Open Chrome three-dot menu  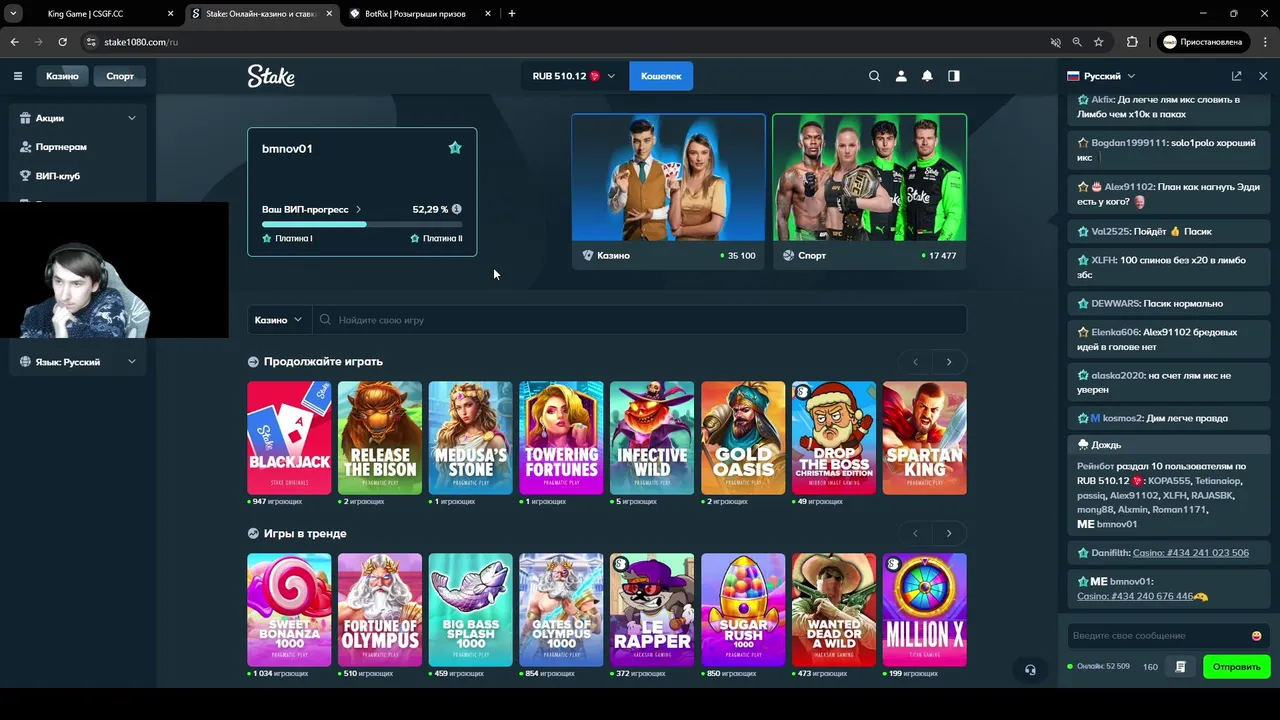coord(1263,42)
